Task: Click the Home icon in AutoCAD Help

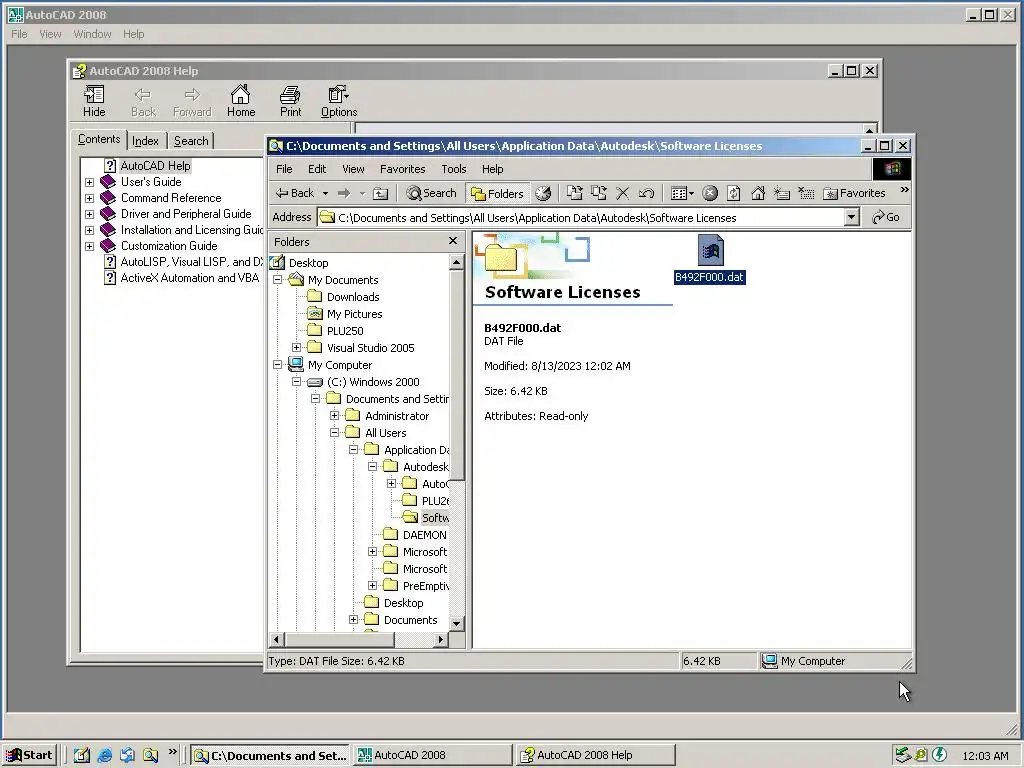Action: click(241, 101)
